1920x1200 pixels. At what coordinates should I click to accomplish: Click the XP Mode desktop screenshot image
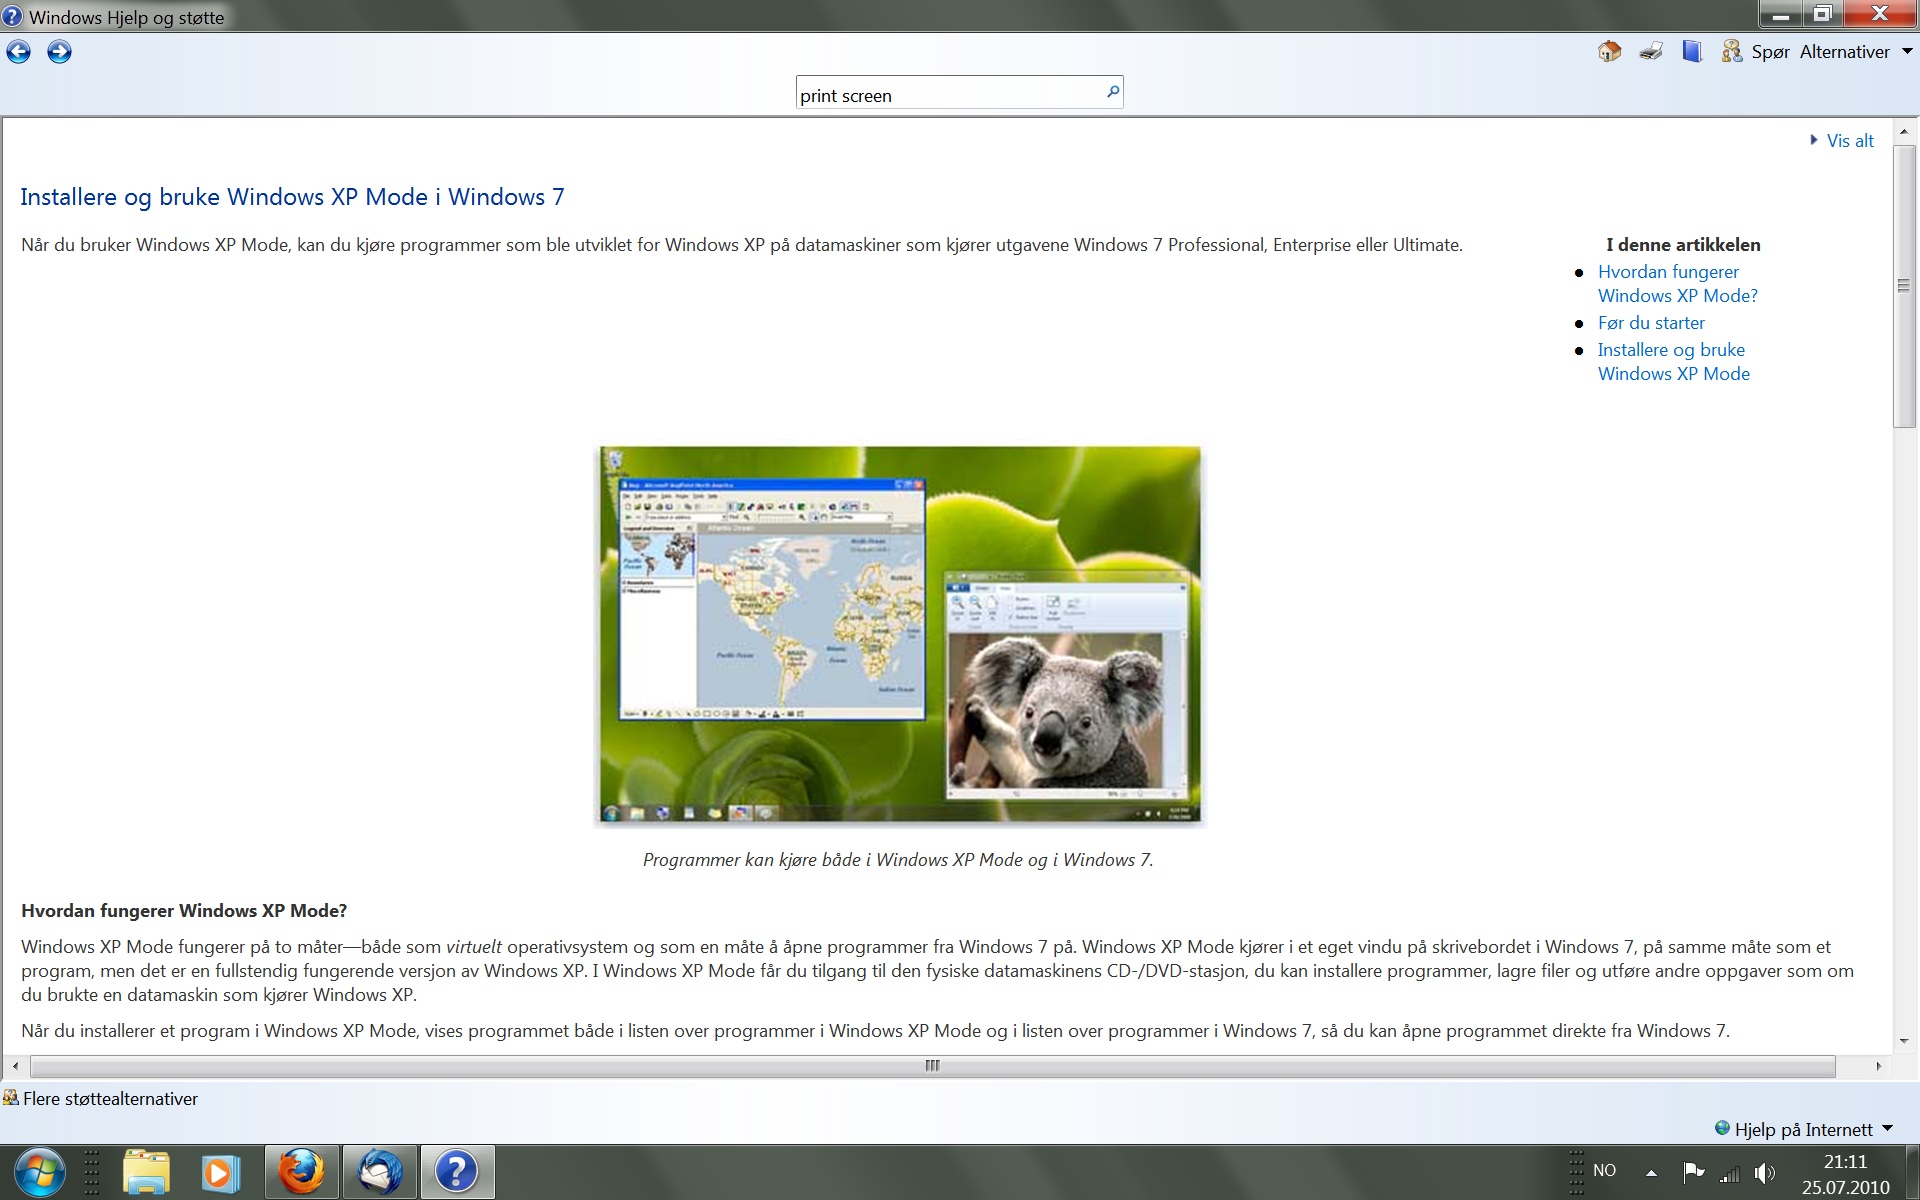[900, 635]
